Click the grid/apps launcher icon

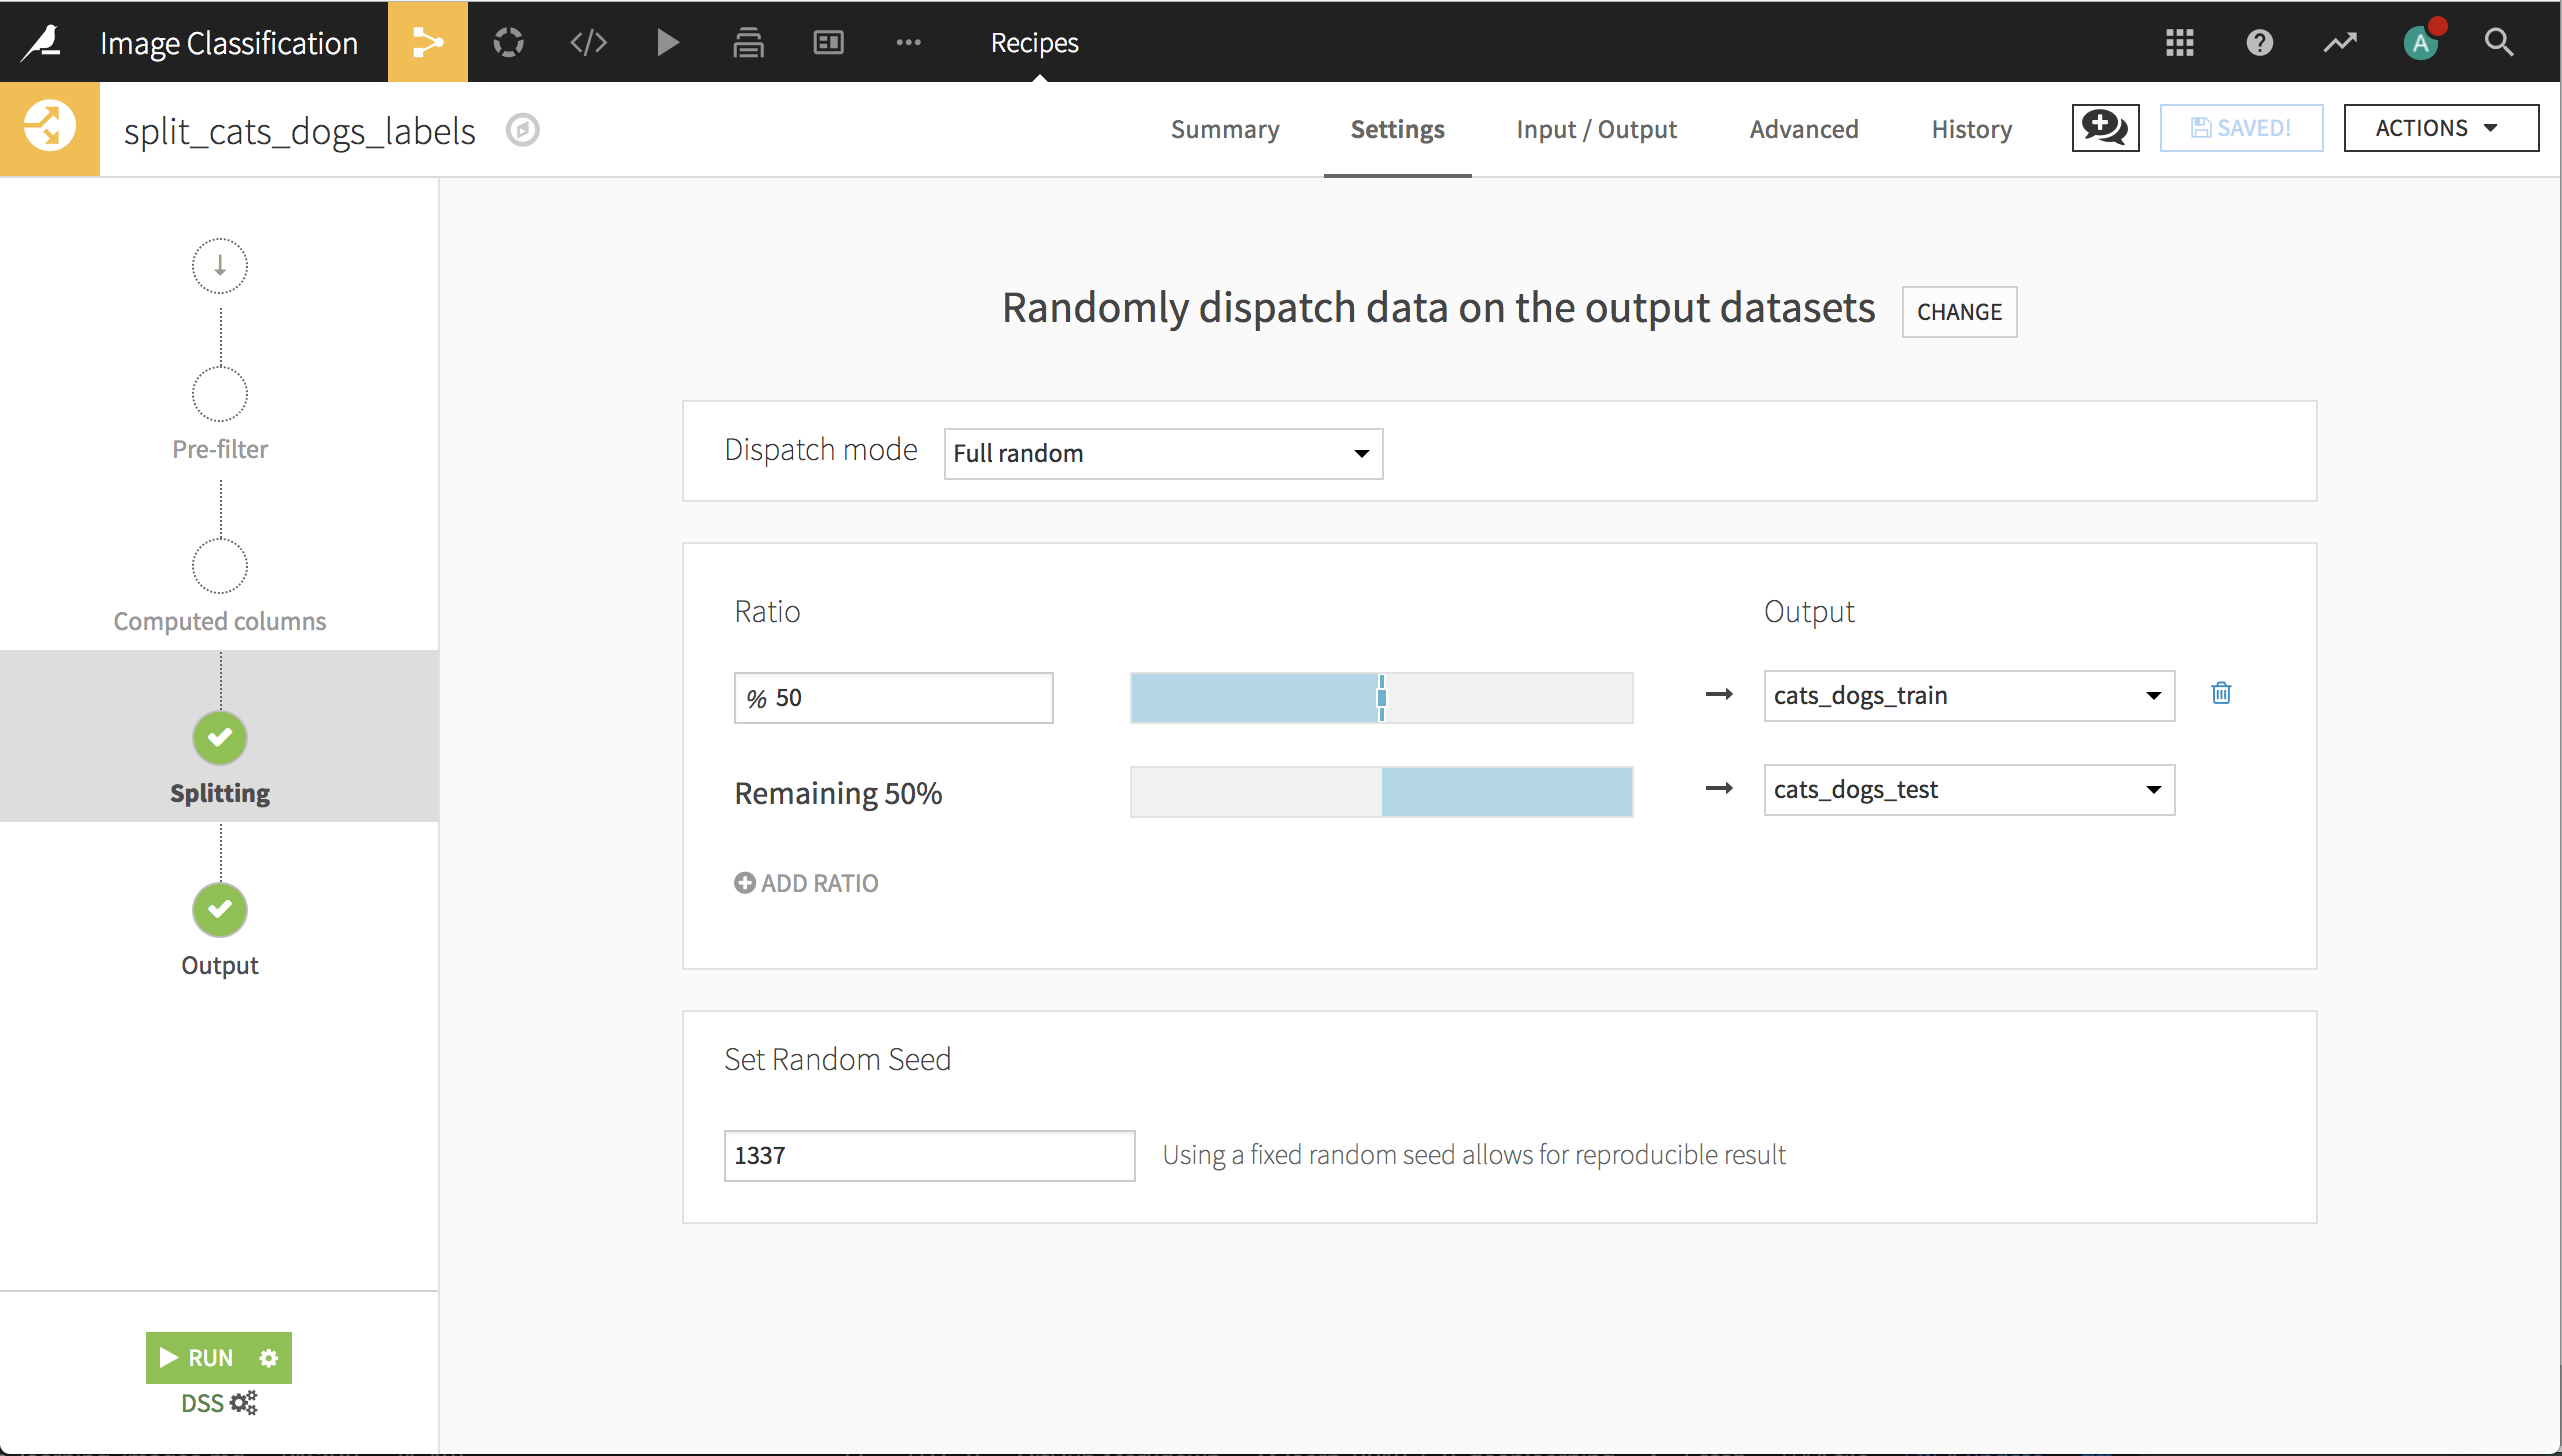click(x=2180, y=42)
